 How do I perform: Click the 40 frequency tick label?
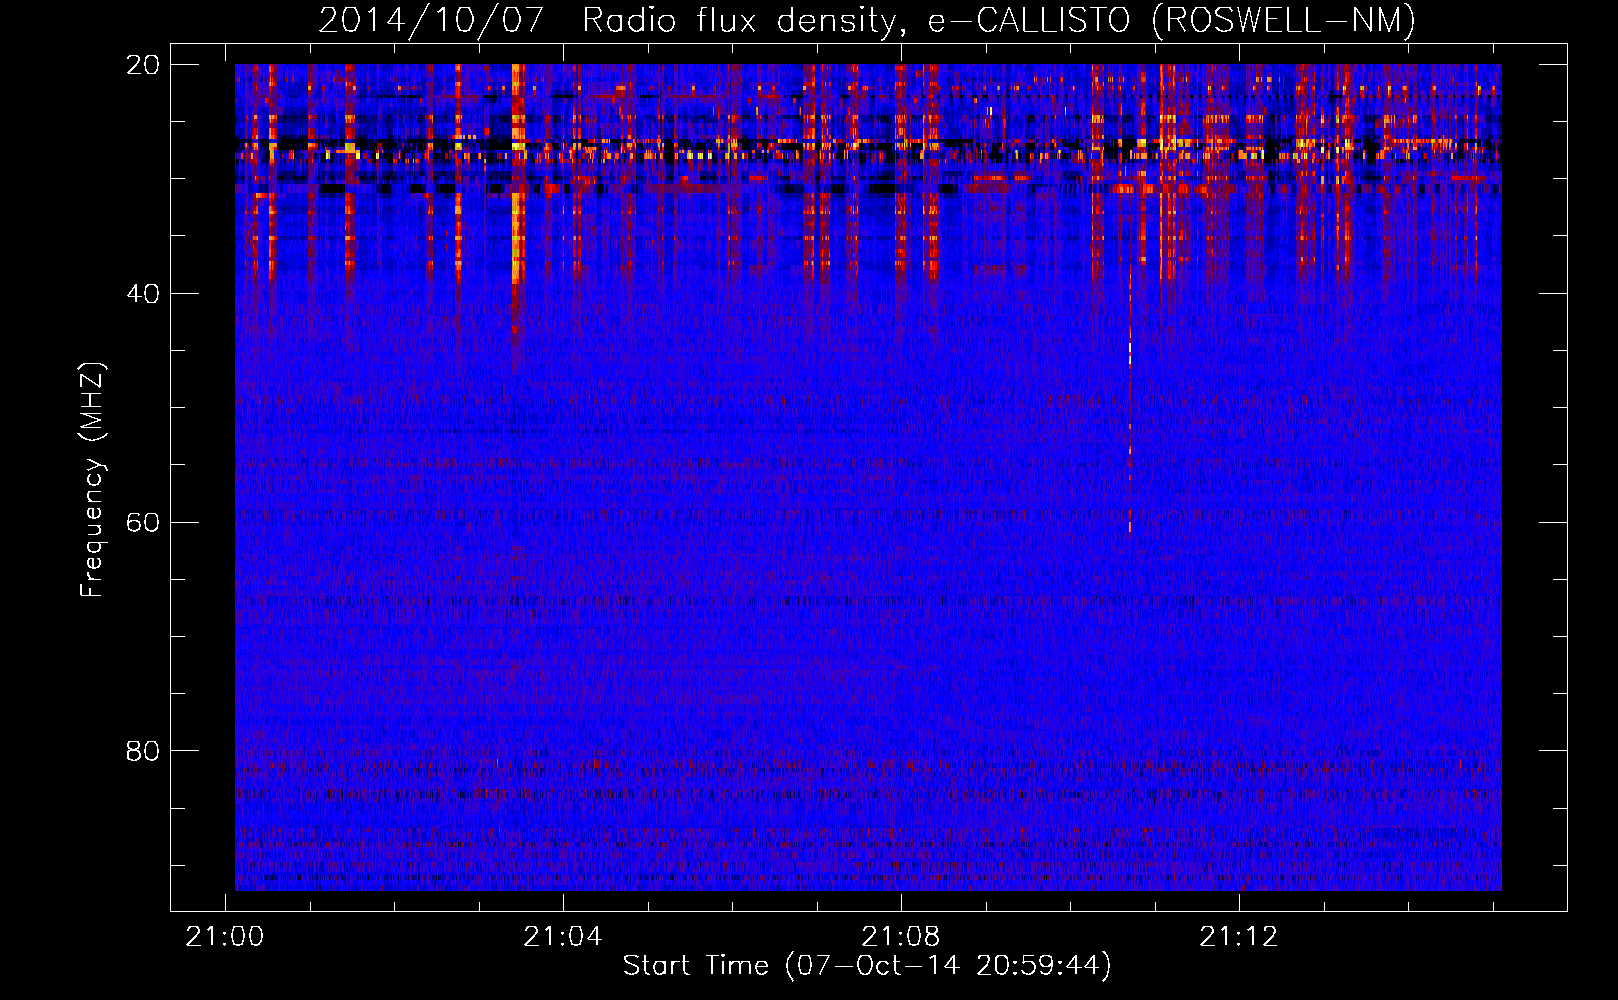coord(143,294)
